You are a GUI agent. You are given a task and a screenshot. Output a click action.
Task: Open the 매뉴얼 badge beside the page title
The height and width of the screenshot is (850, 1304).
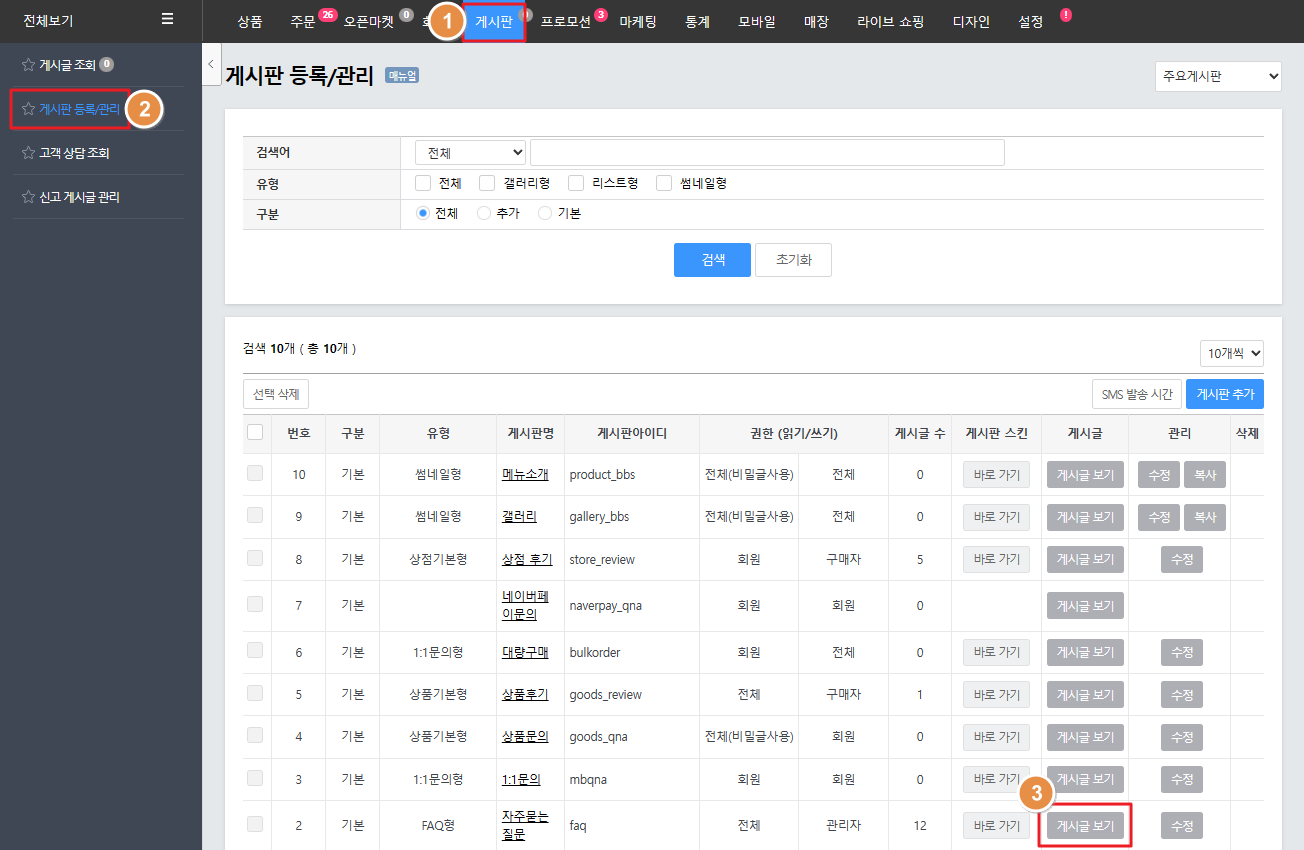click(x=402, y=75)
